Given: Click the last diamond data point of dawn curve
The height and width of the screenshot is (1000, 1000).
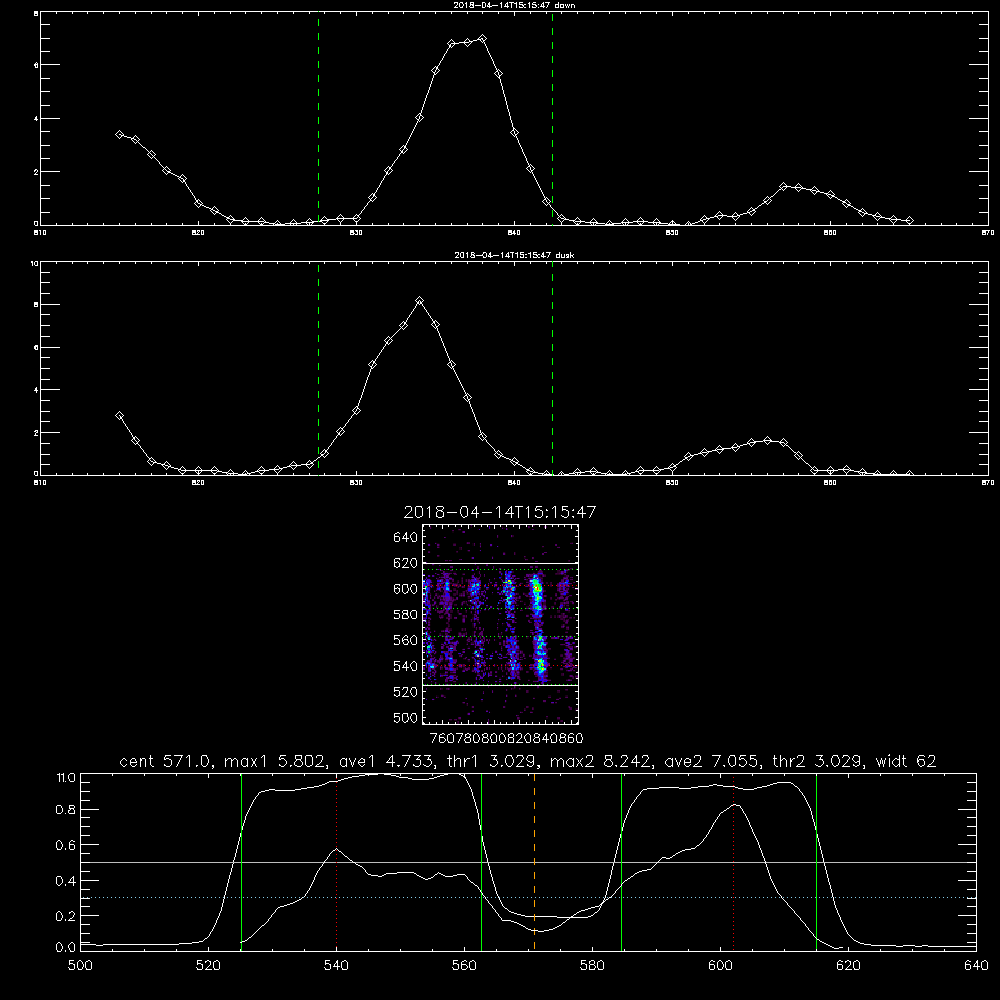Looking at the screenshot, I should point(909,220).
